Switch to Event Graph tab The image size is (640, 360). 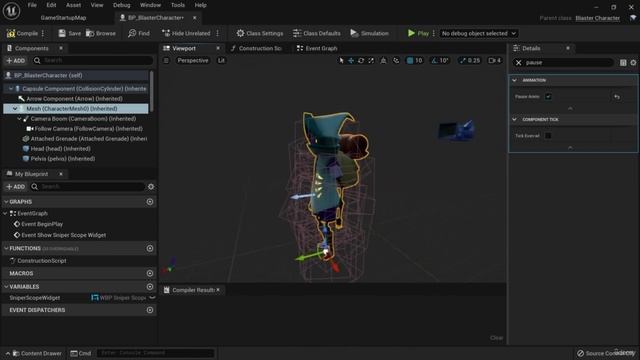click(x=317, y=48)
